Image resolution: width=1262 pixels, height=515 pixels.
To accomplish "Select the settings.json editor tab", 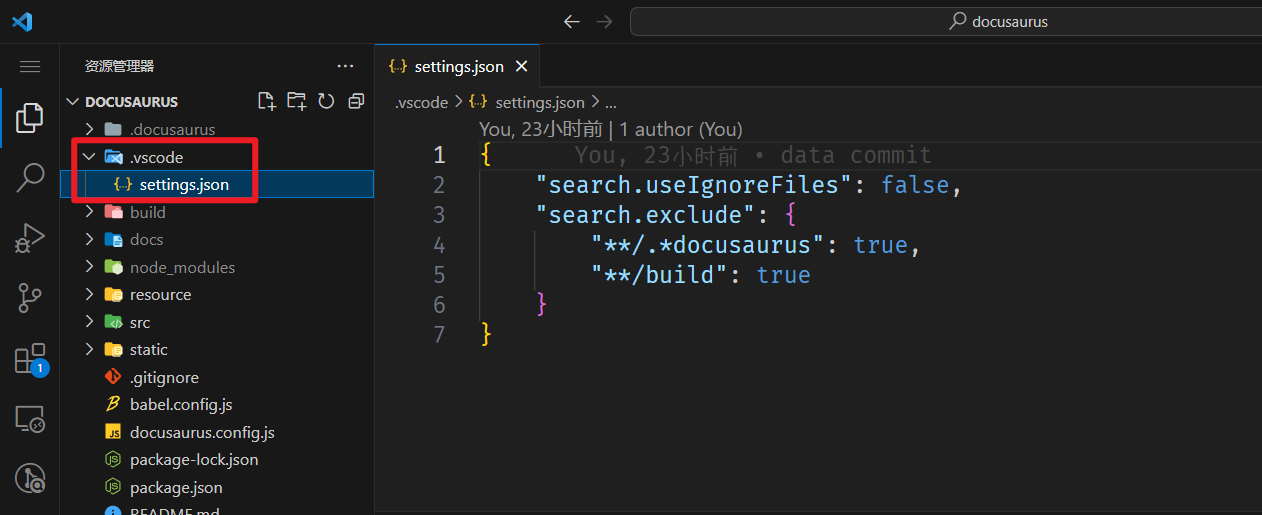I will [457, 67].
